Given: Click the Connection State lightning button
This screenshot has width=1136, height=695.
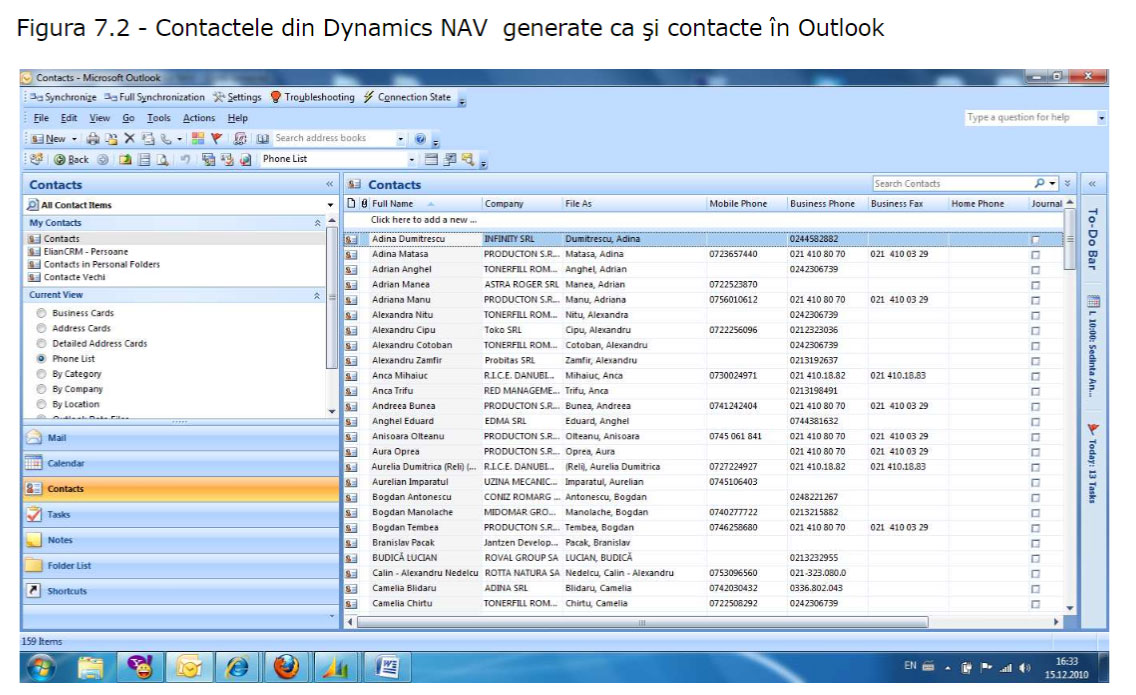Looking at the screenshot, I should [407, 97].
